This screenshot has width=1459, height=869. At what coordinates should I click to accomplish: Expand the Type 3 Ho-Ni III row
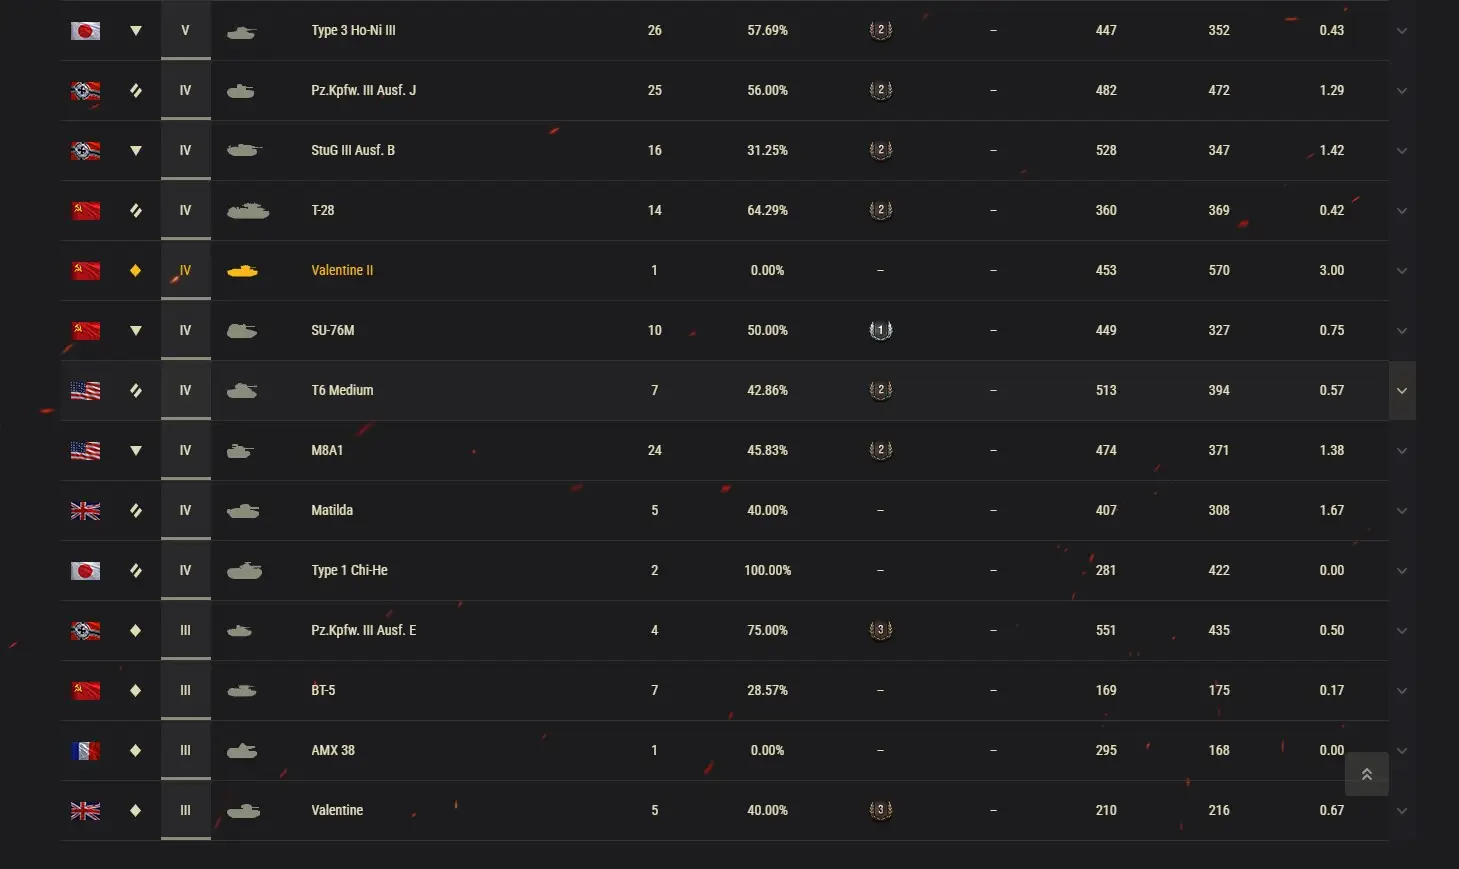point(1402,31)
